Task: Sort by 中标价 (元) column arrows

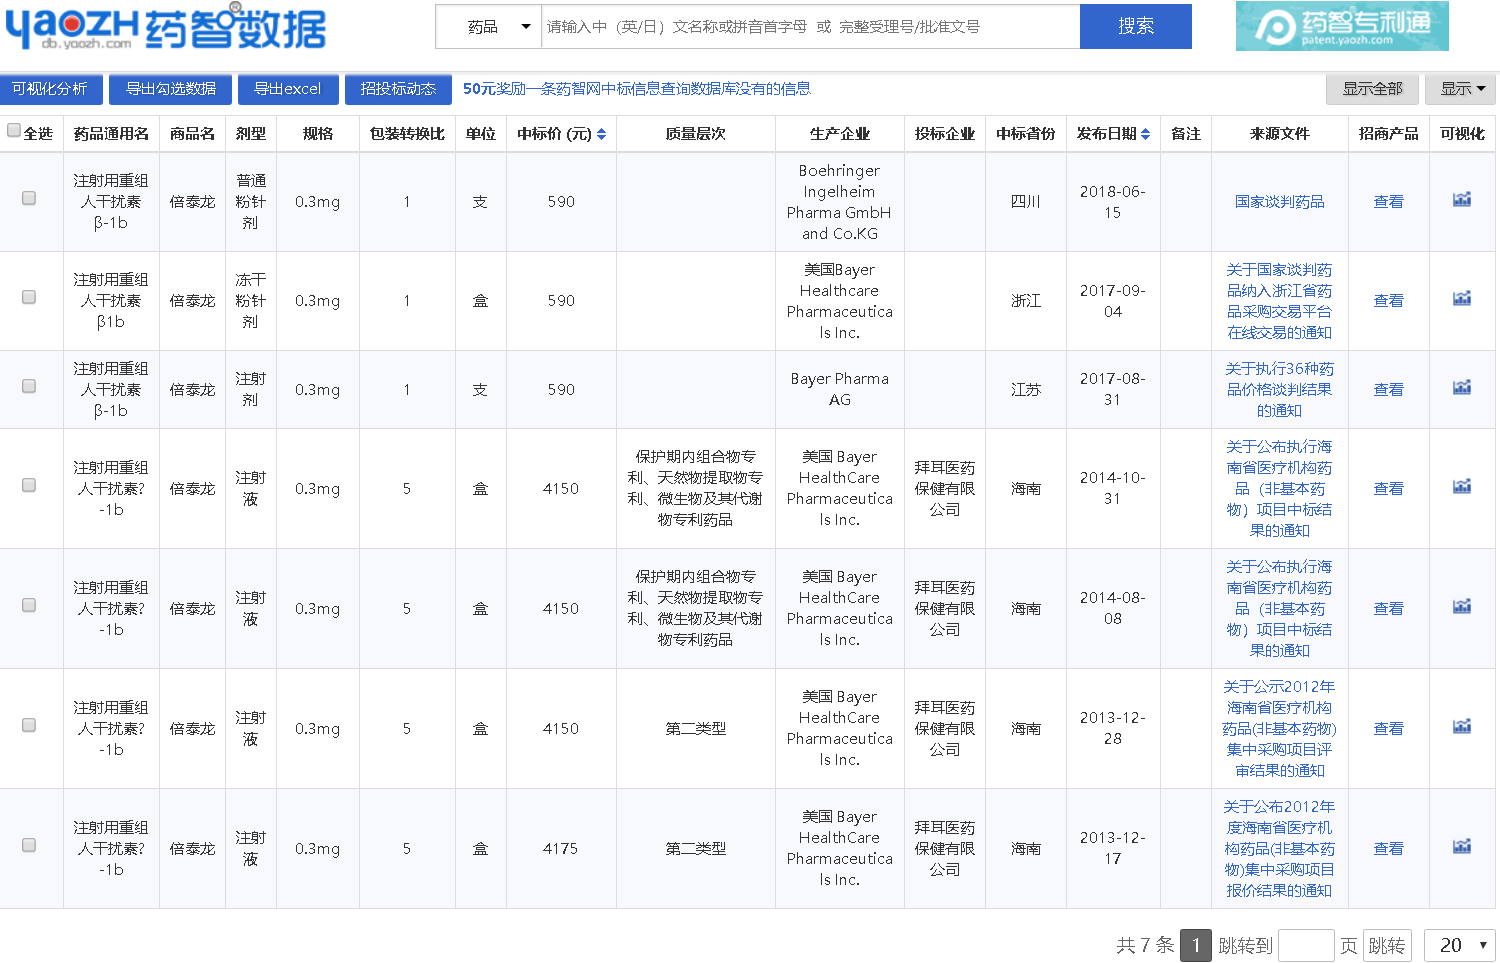Action: (x=602, y=134)
